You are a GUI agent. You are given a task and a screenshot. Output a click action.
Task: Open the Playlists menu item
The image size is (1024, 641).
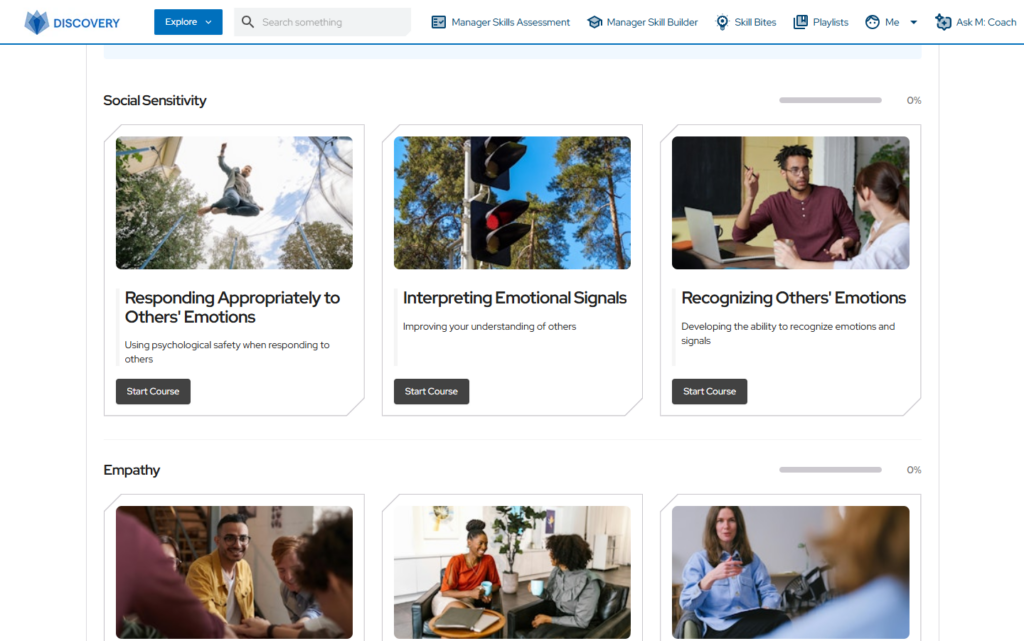pyautogui.click(x=830, y=22)
